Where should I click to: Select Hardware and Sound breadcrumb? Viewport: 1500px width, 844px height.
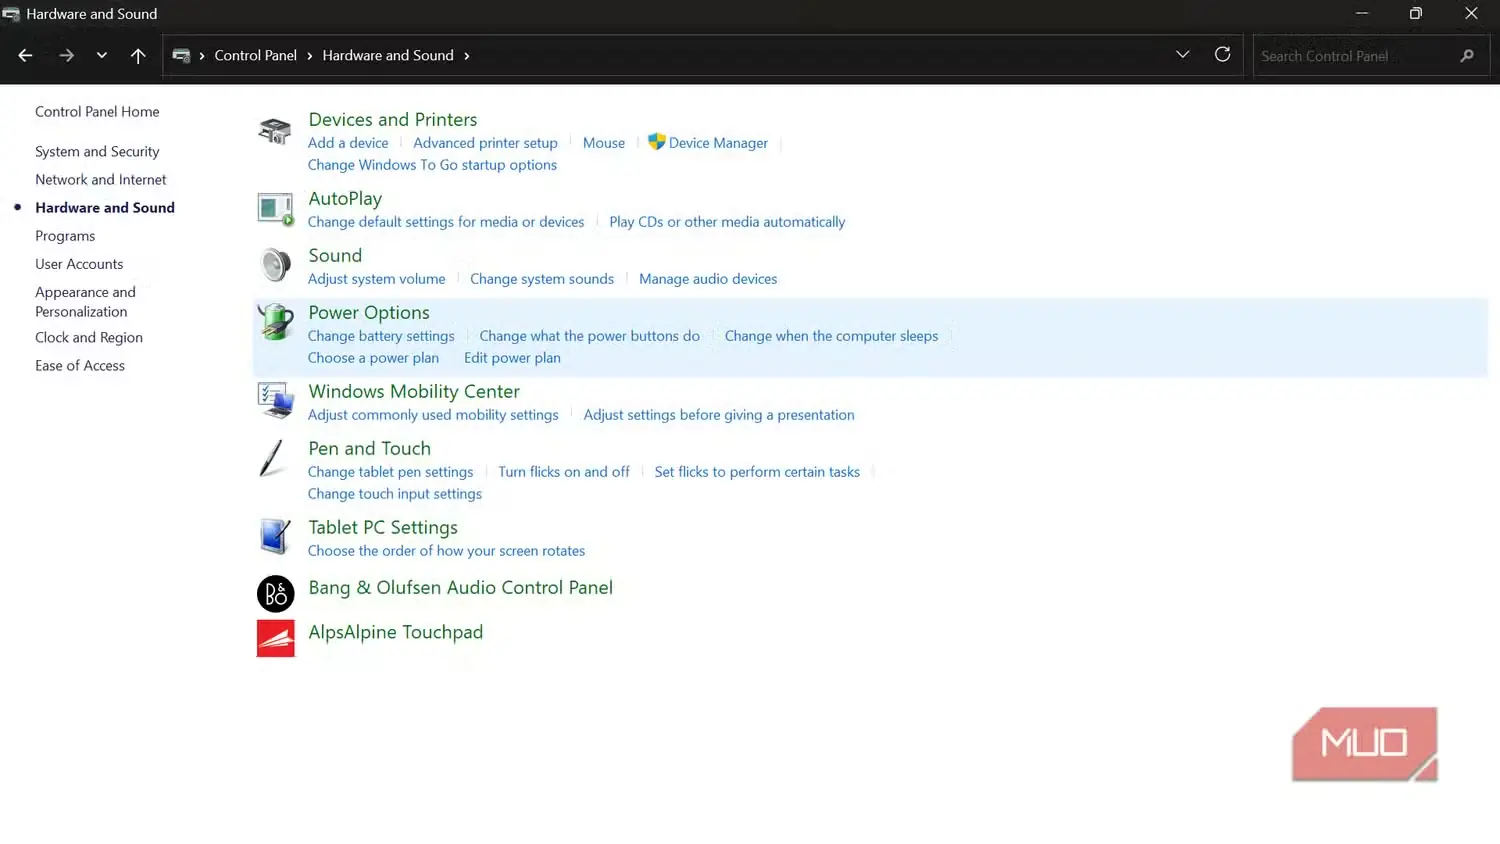(388, 56)
